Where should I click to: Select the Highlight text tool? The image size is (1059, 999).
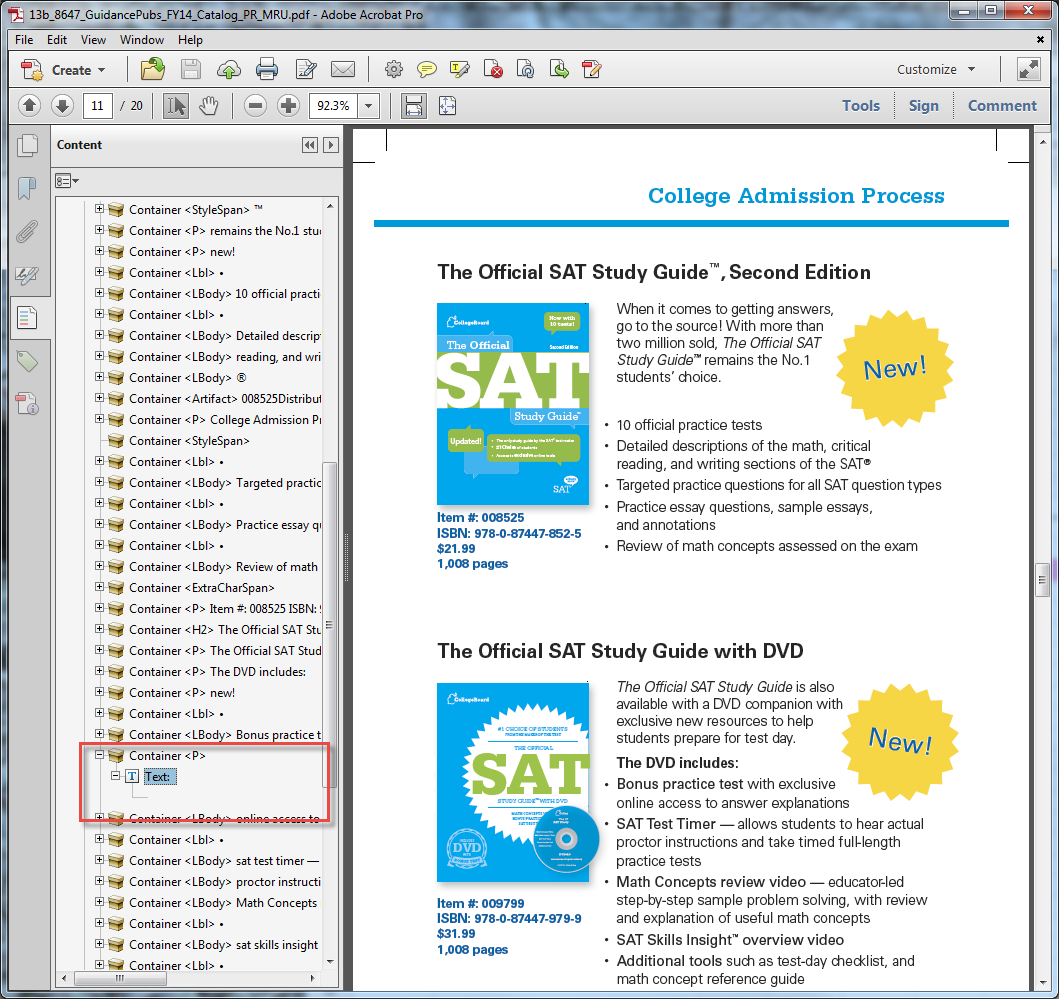(x=460, y=69)
